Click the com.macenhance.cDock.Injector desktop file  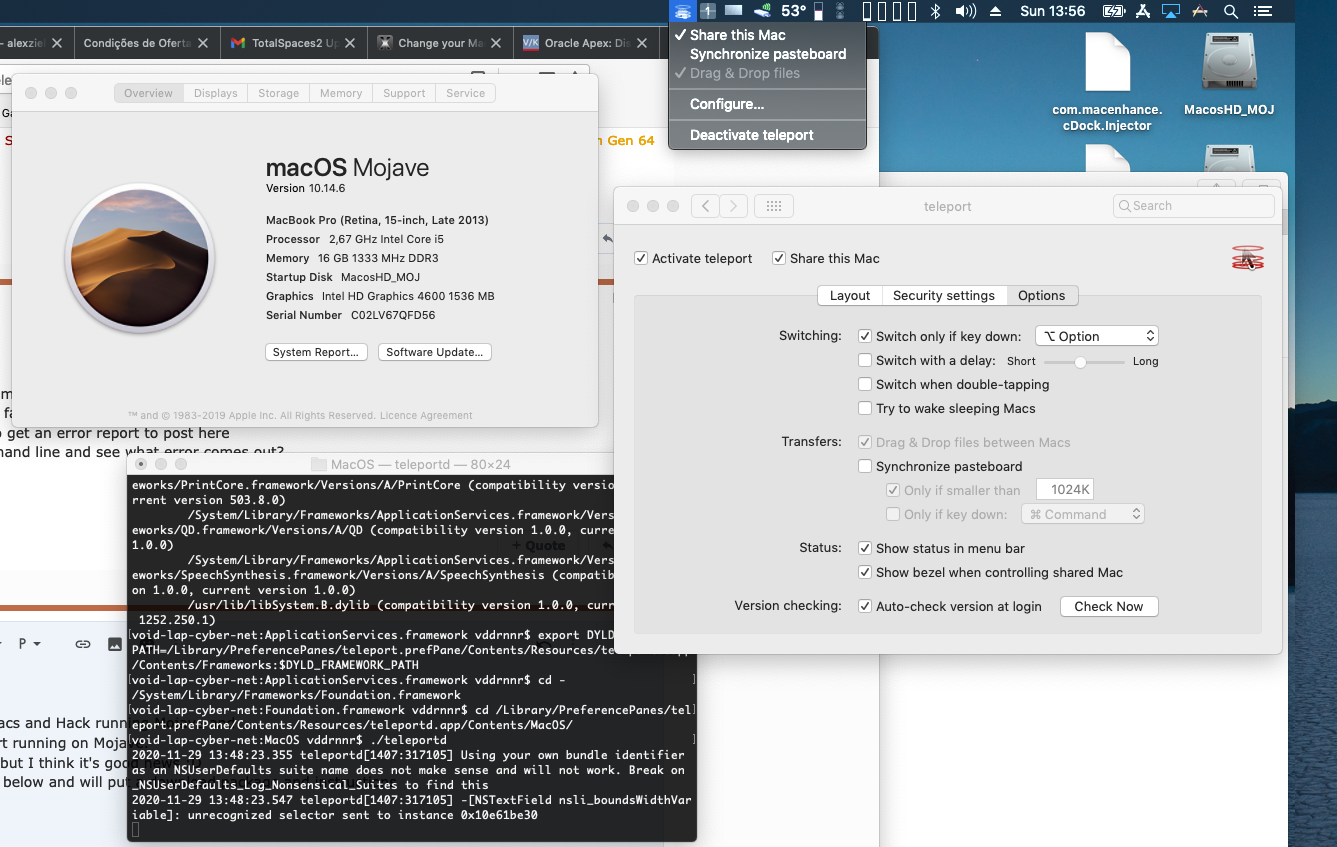coord(1107,82)
